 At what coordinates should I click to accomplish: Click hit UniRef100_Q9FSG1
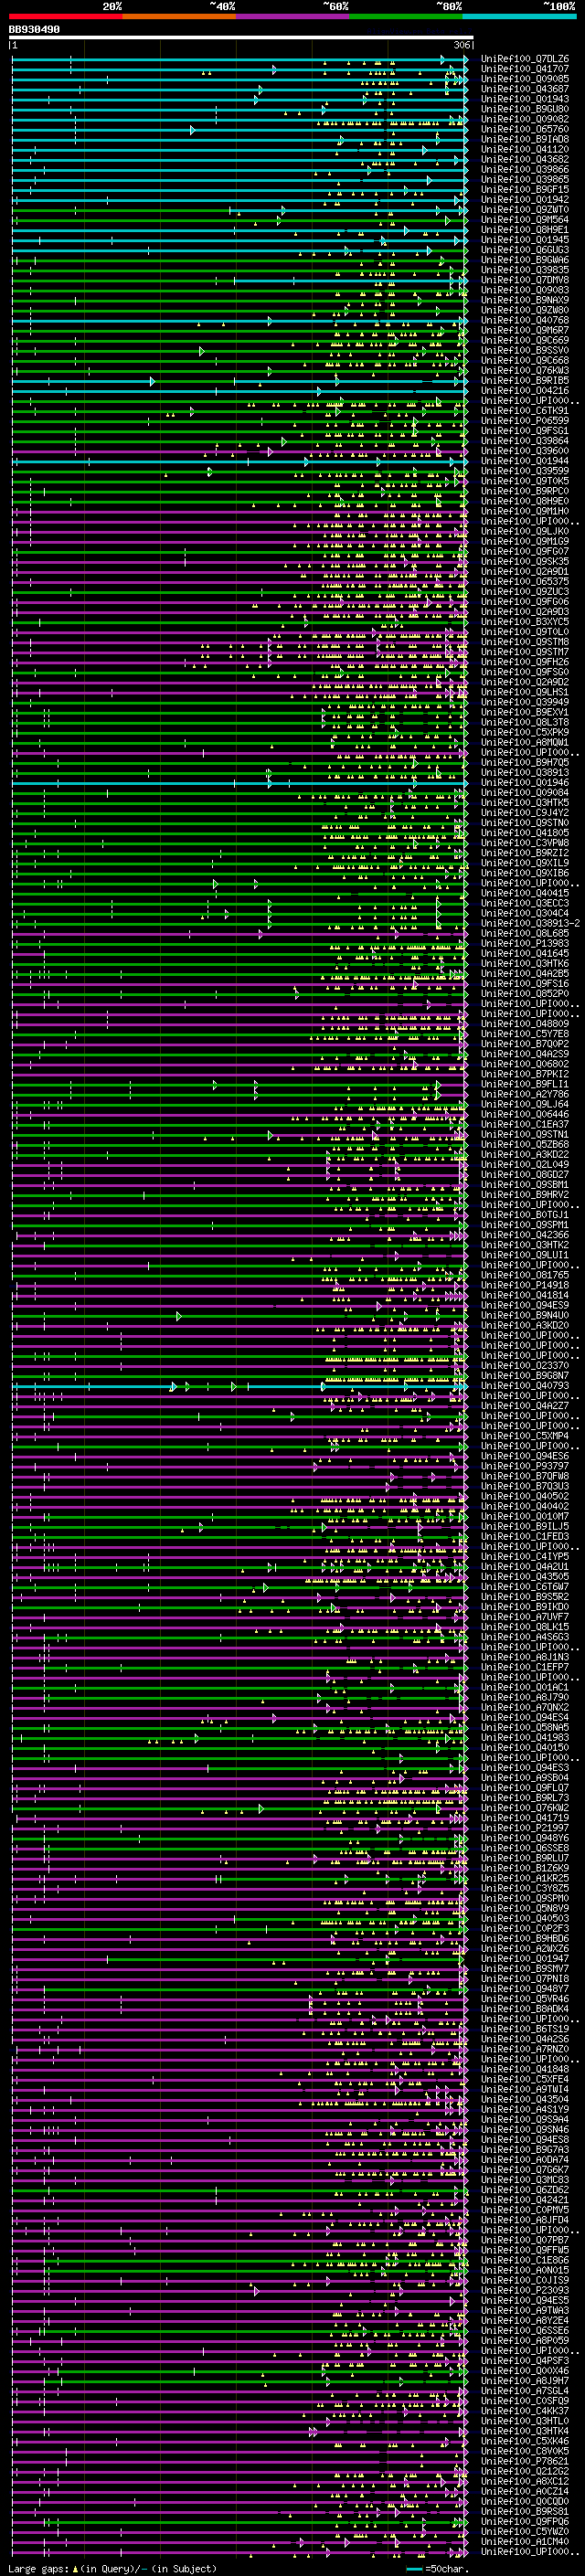pyautogui.click(x=525, y=431)
